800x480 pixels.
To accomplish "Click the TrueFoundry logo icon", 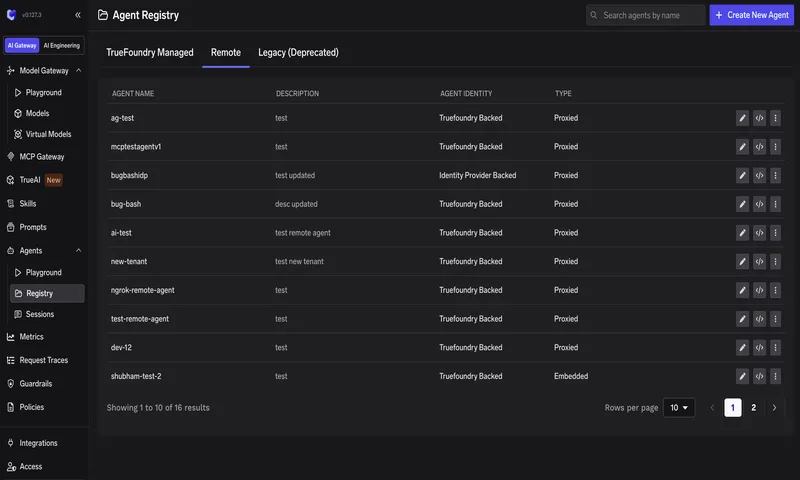I will (11, 15).
